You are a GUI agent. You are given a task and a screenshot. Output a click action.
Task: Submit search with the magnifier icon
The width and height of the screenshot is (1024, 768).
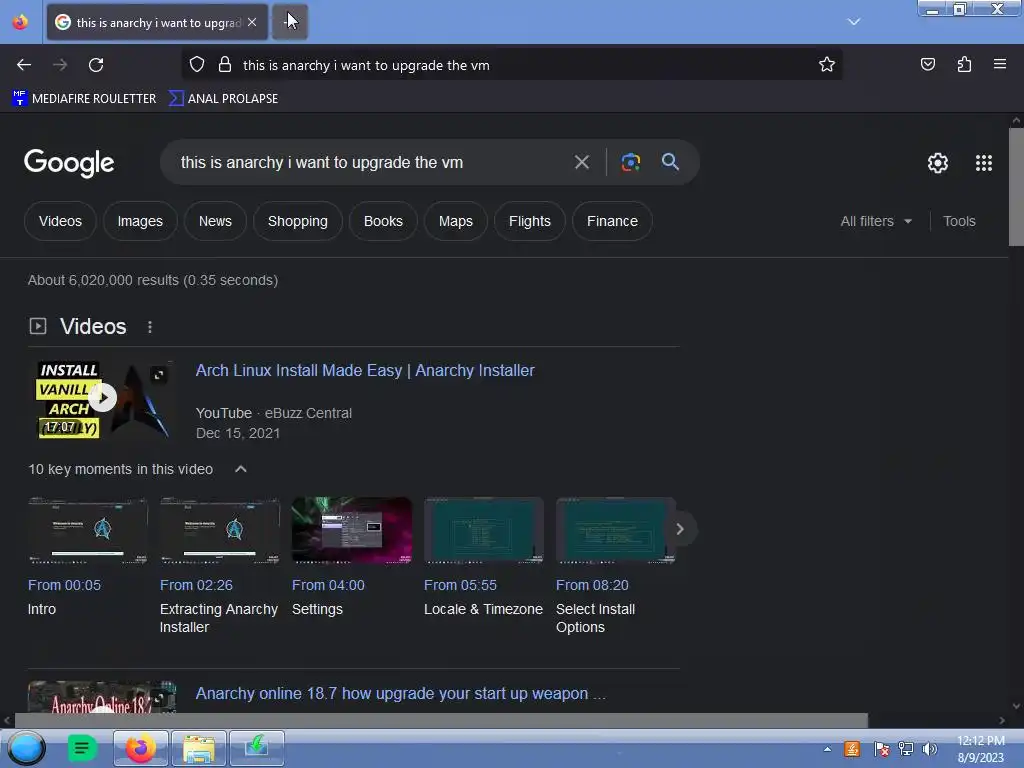pyautogui.click(x=670, y=162)
